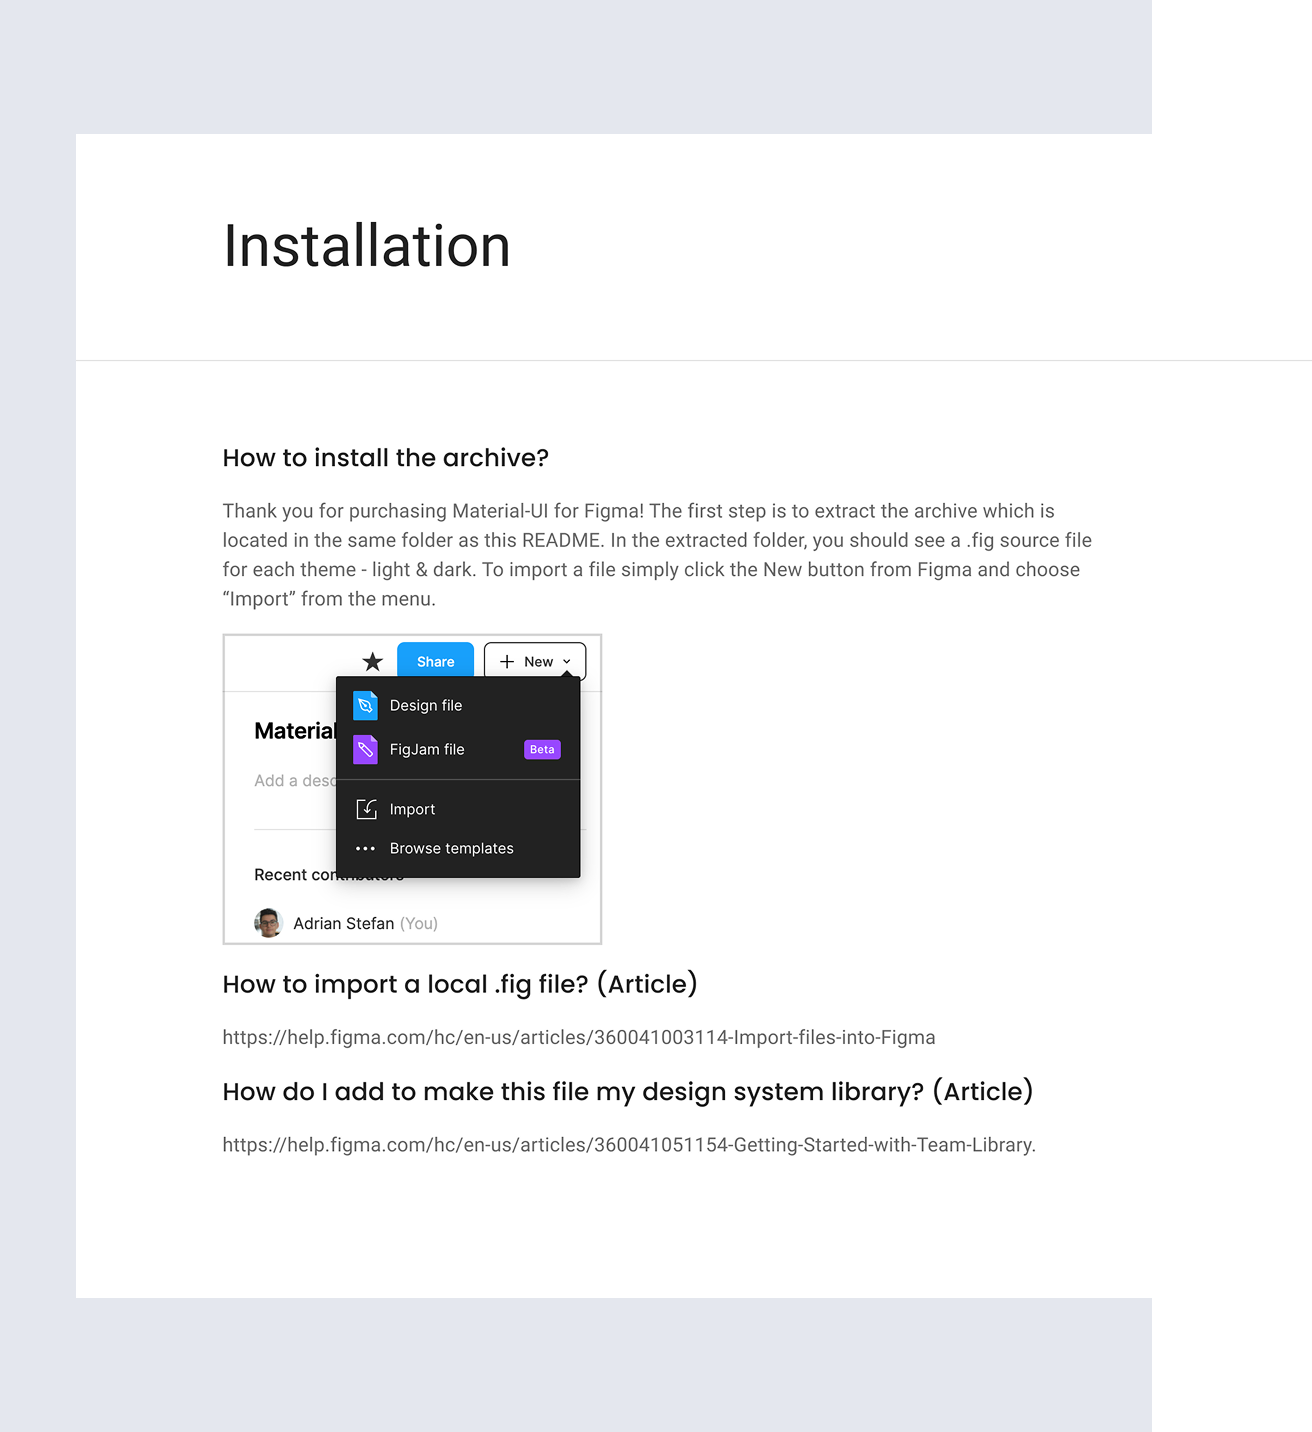Viewport: 1312px width, 1432px height.
Task: Click the design system library heading
Action: pos(628,1091)
